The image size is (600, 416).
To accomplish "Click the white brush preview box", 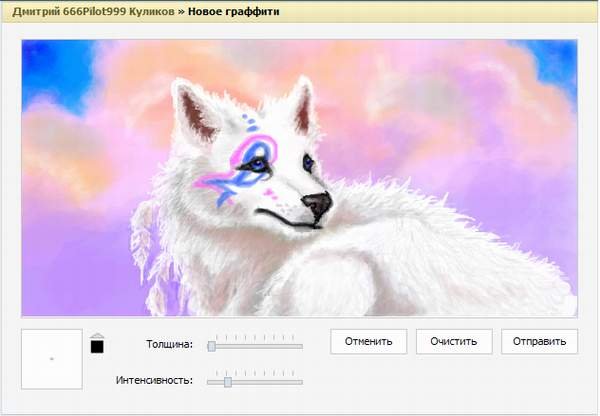I will coord(52,359).
